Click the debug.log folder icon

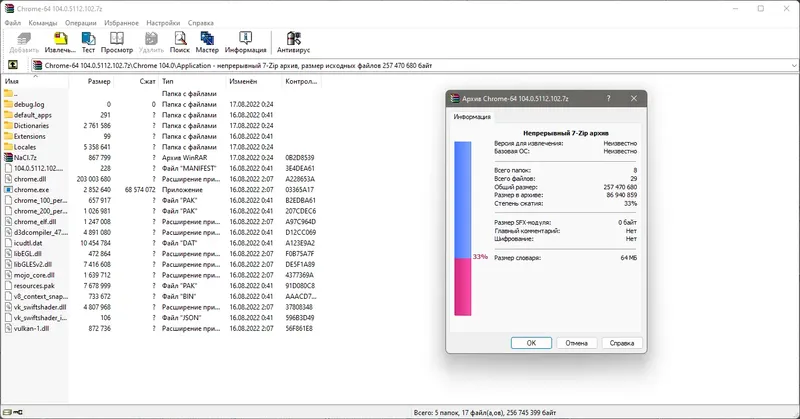8,104
